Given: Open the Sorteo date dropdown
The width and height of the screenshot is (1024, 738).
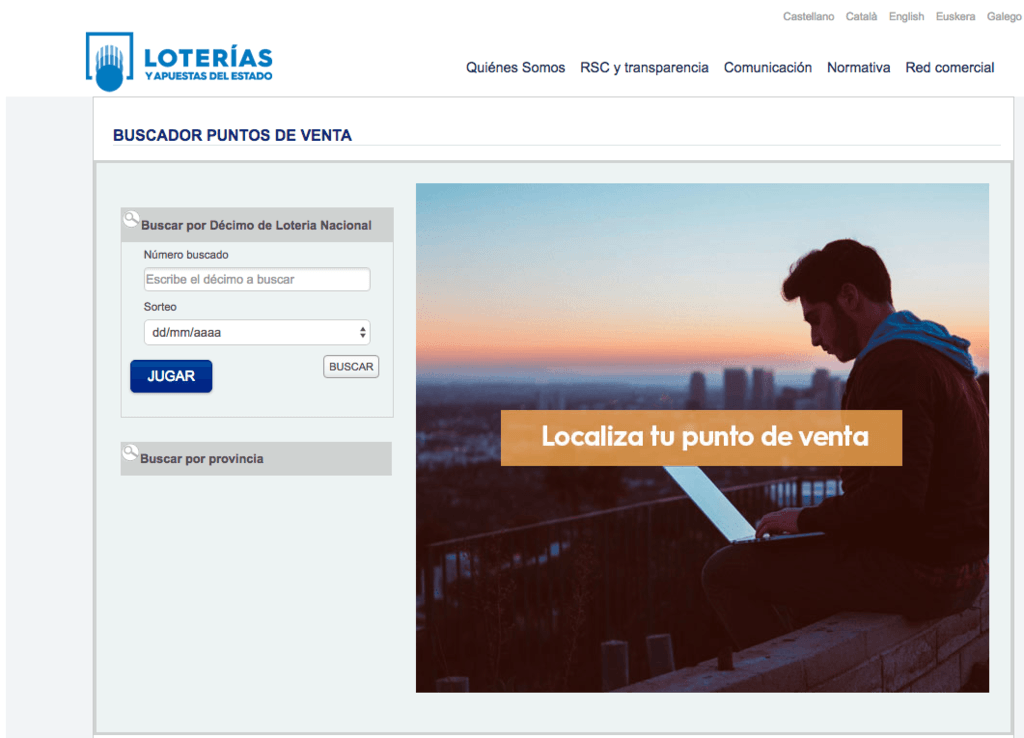Looking at the screenshot, I should click(x=257, y=332).
